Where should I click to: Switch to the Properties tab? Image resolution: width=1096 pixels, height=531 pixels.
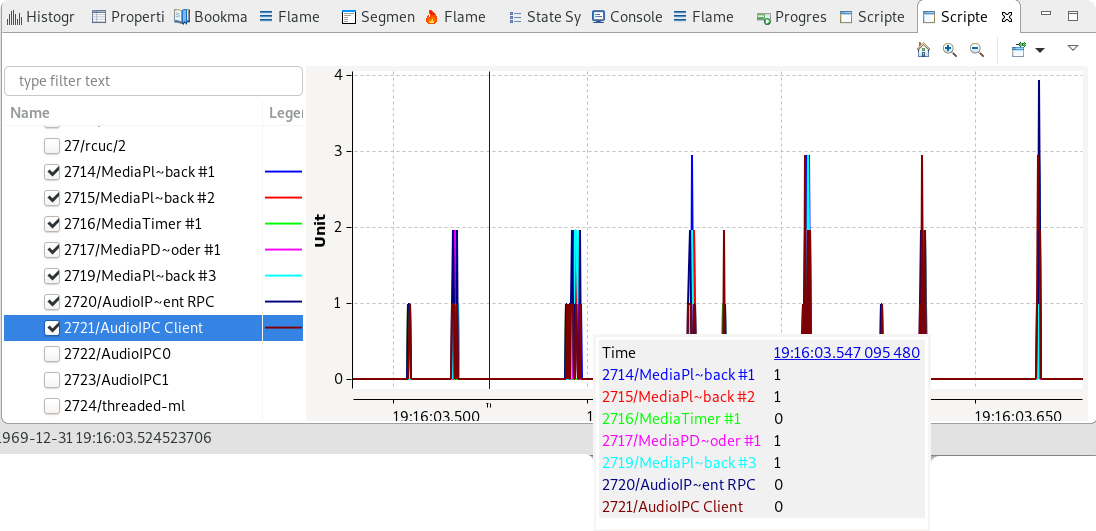(128, 17)
